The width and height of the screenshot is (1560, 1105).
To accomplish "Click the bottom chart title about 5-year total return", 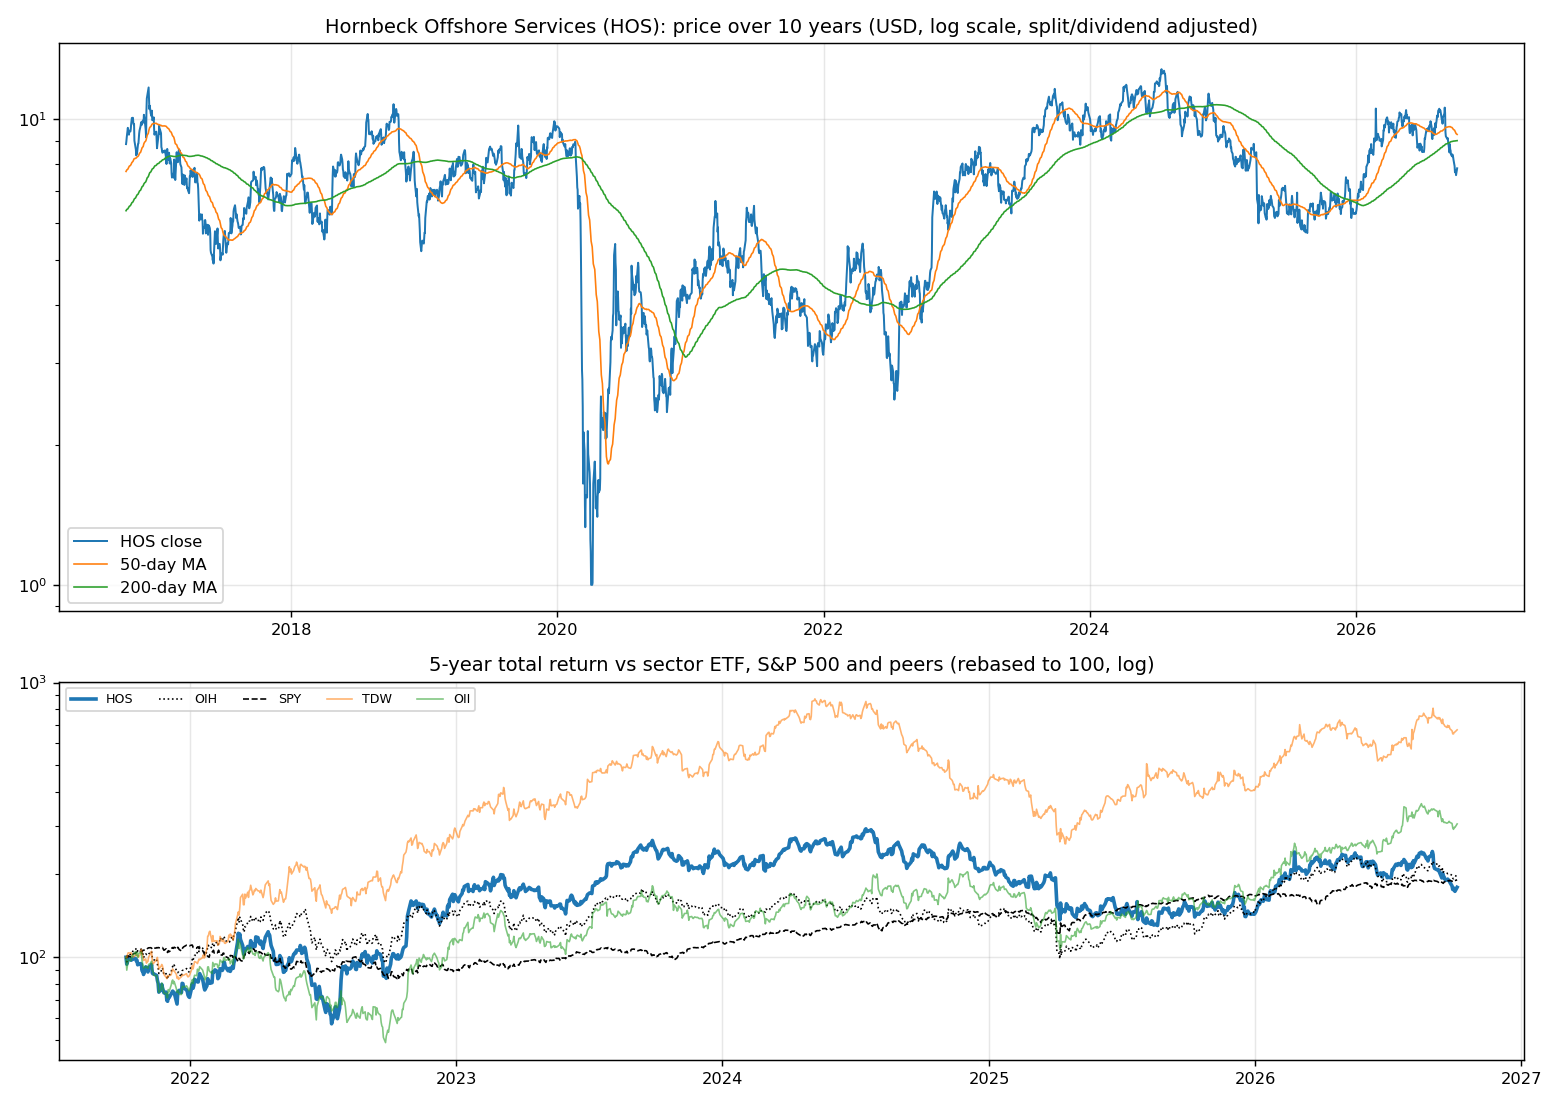I will [x=791, y=665].
